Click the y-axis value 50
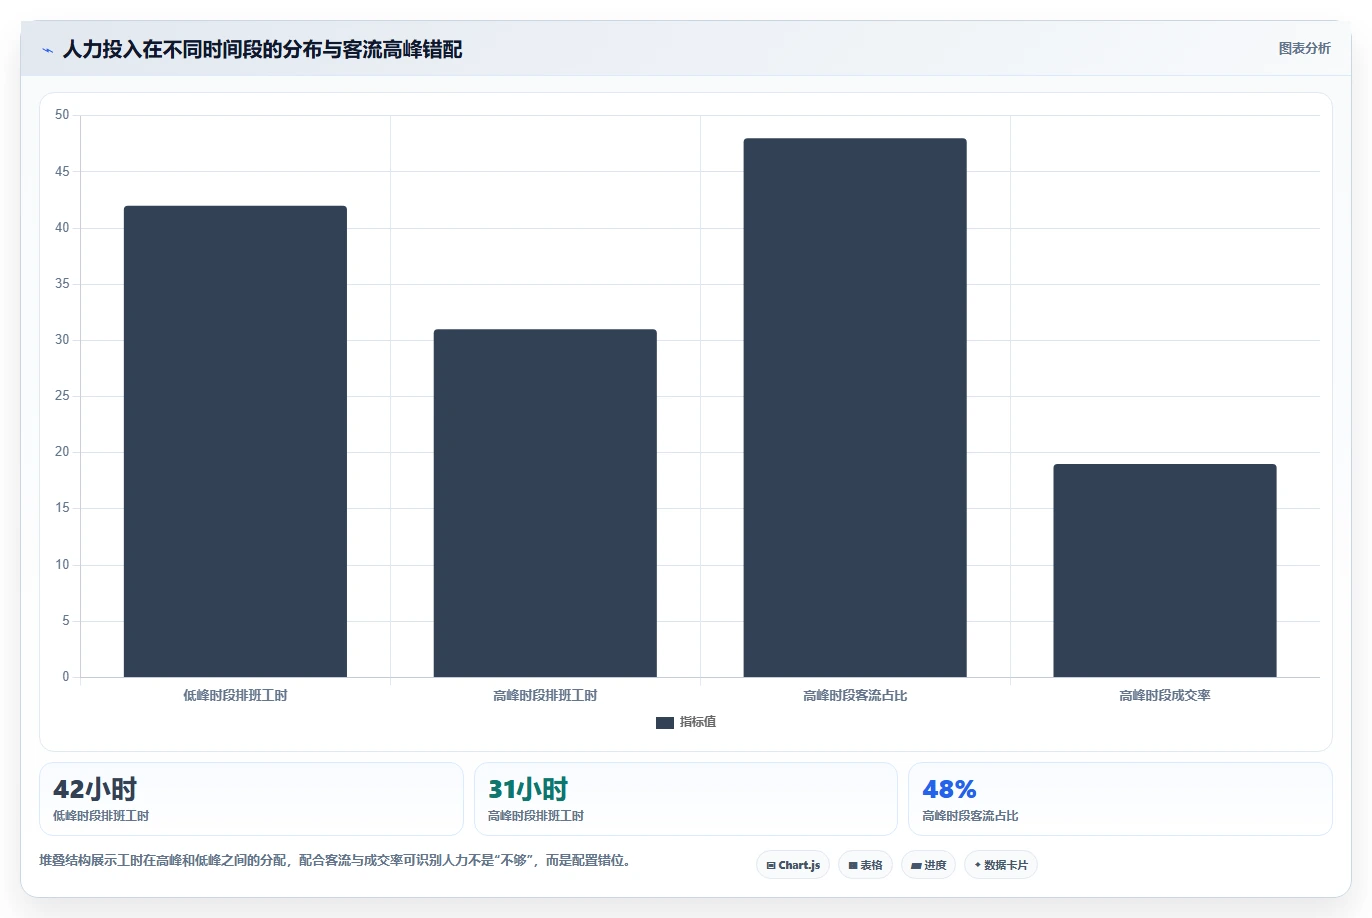Image resolution: width=1372 pixels, height=918 pixels. coord(62,115)
